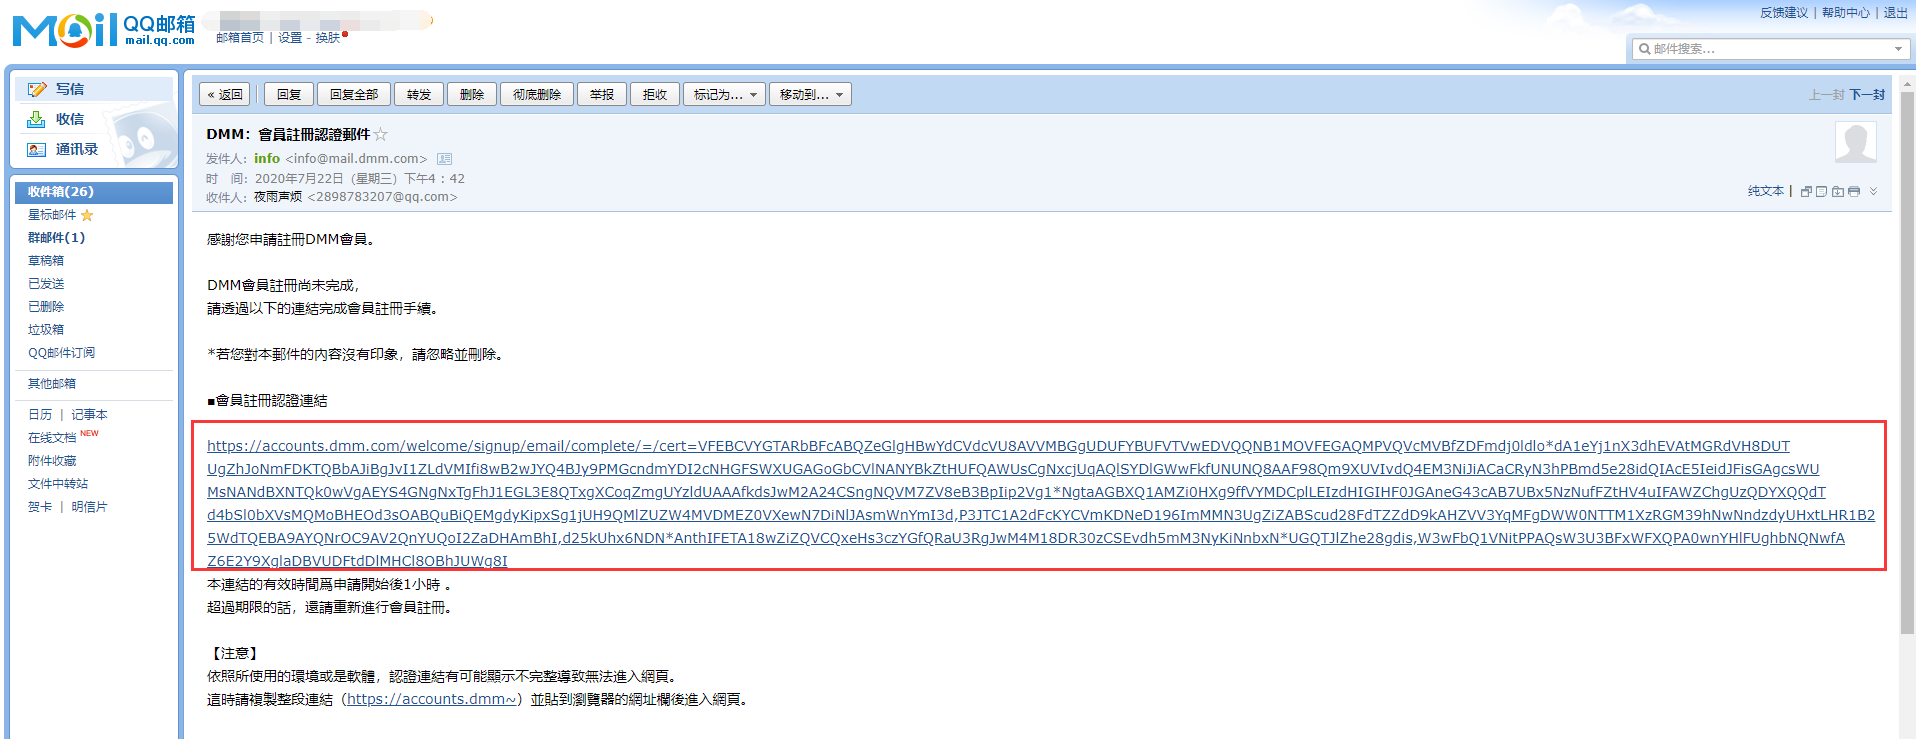Screen dimensions: 1916x739
Task: Open the 标记为 dropdown
Action: [726, 95]
